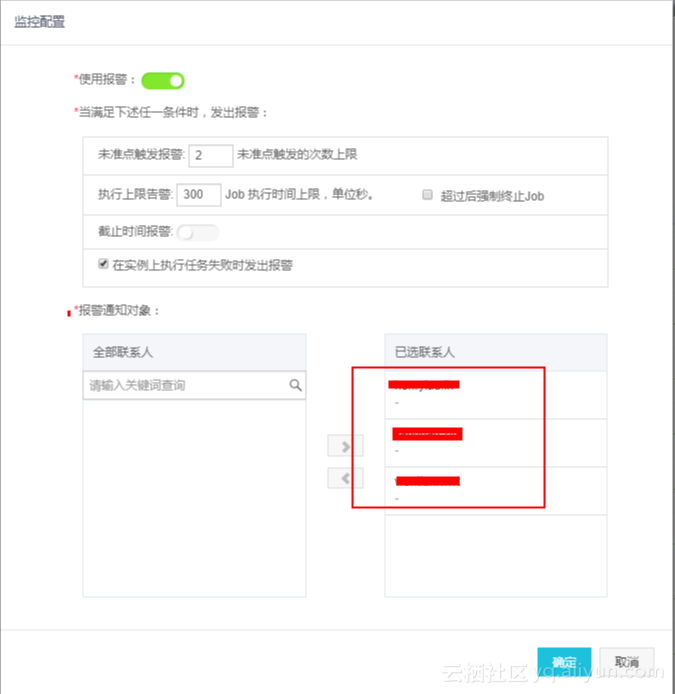The image size is (675, 694).
Task: Click the 监控配置 dialog title
Action: 40,21
